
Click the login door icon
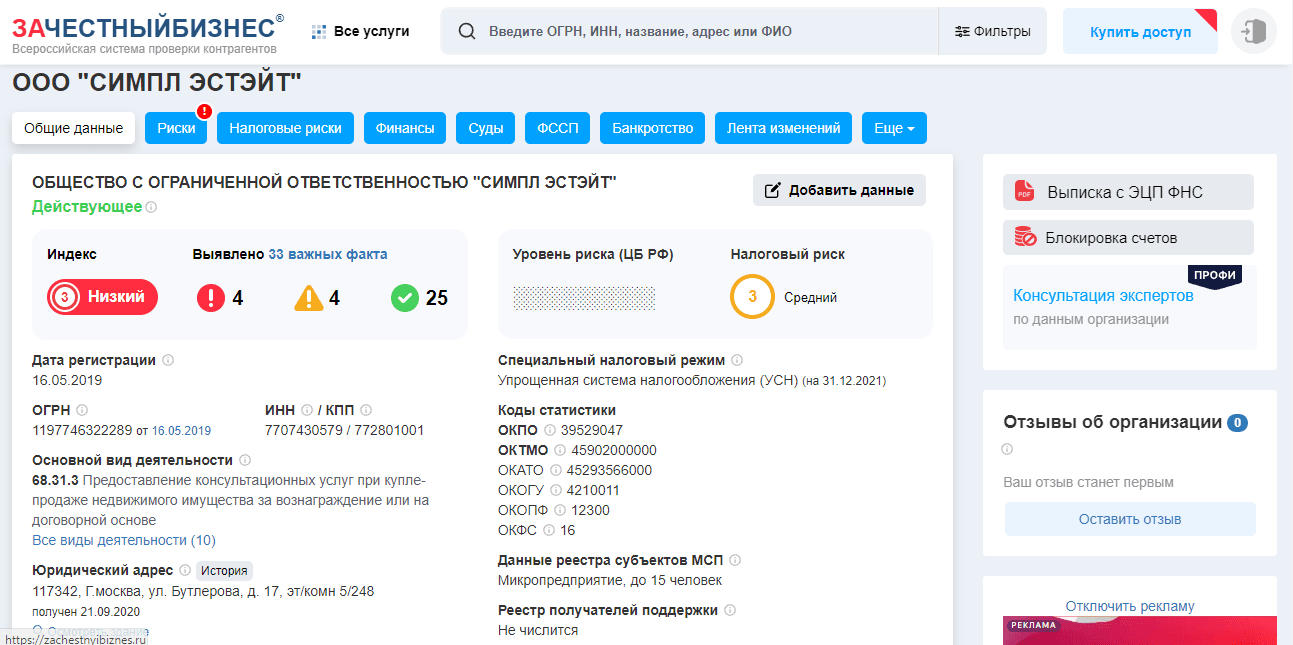(1253, 31)
